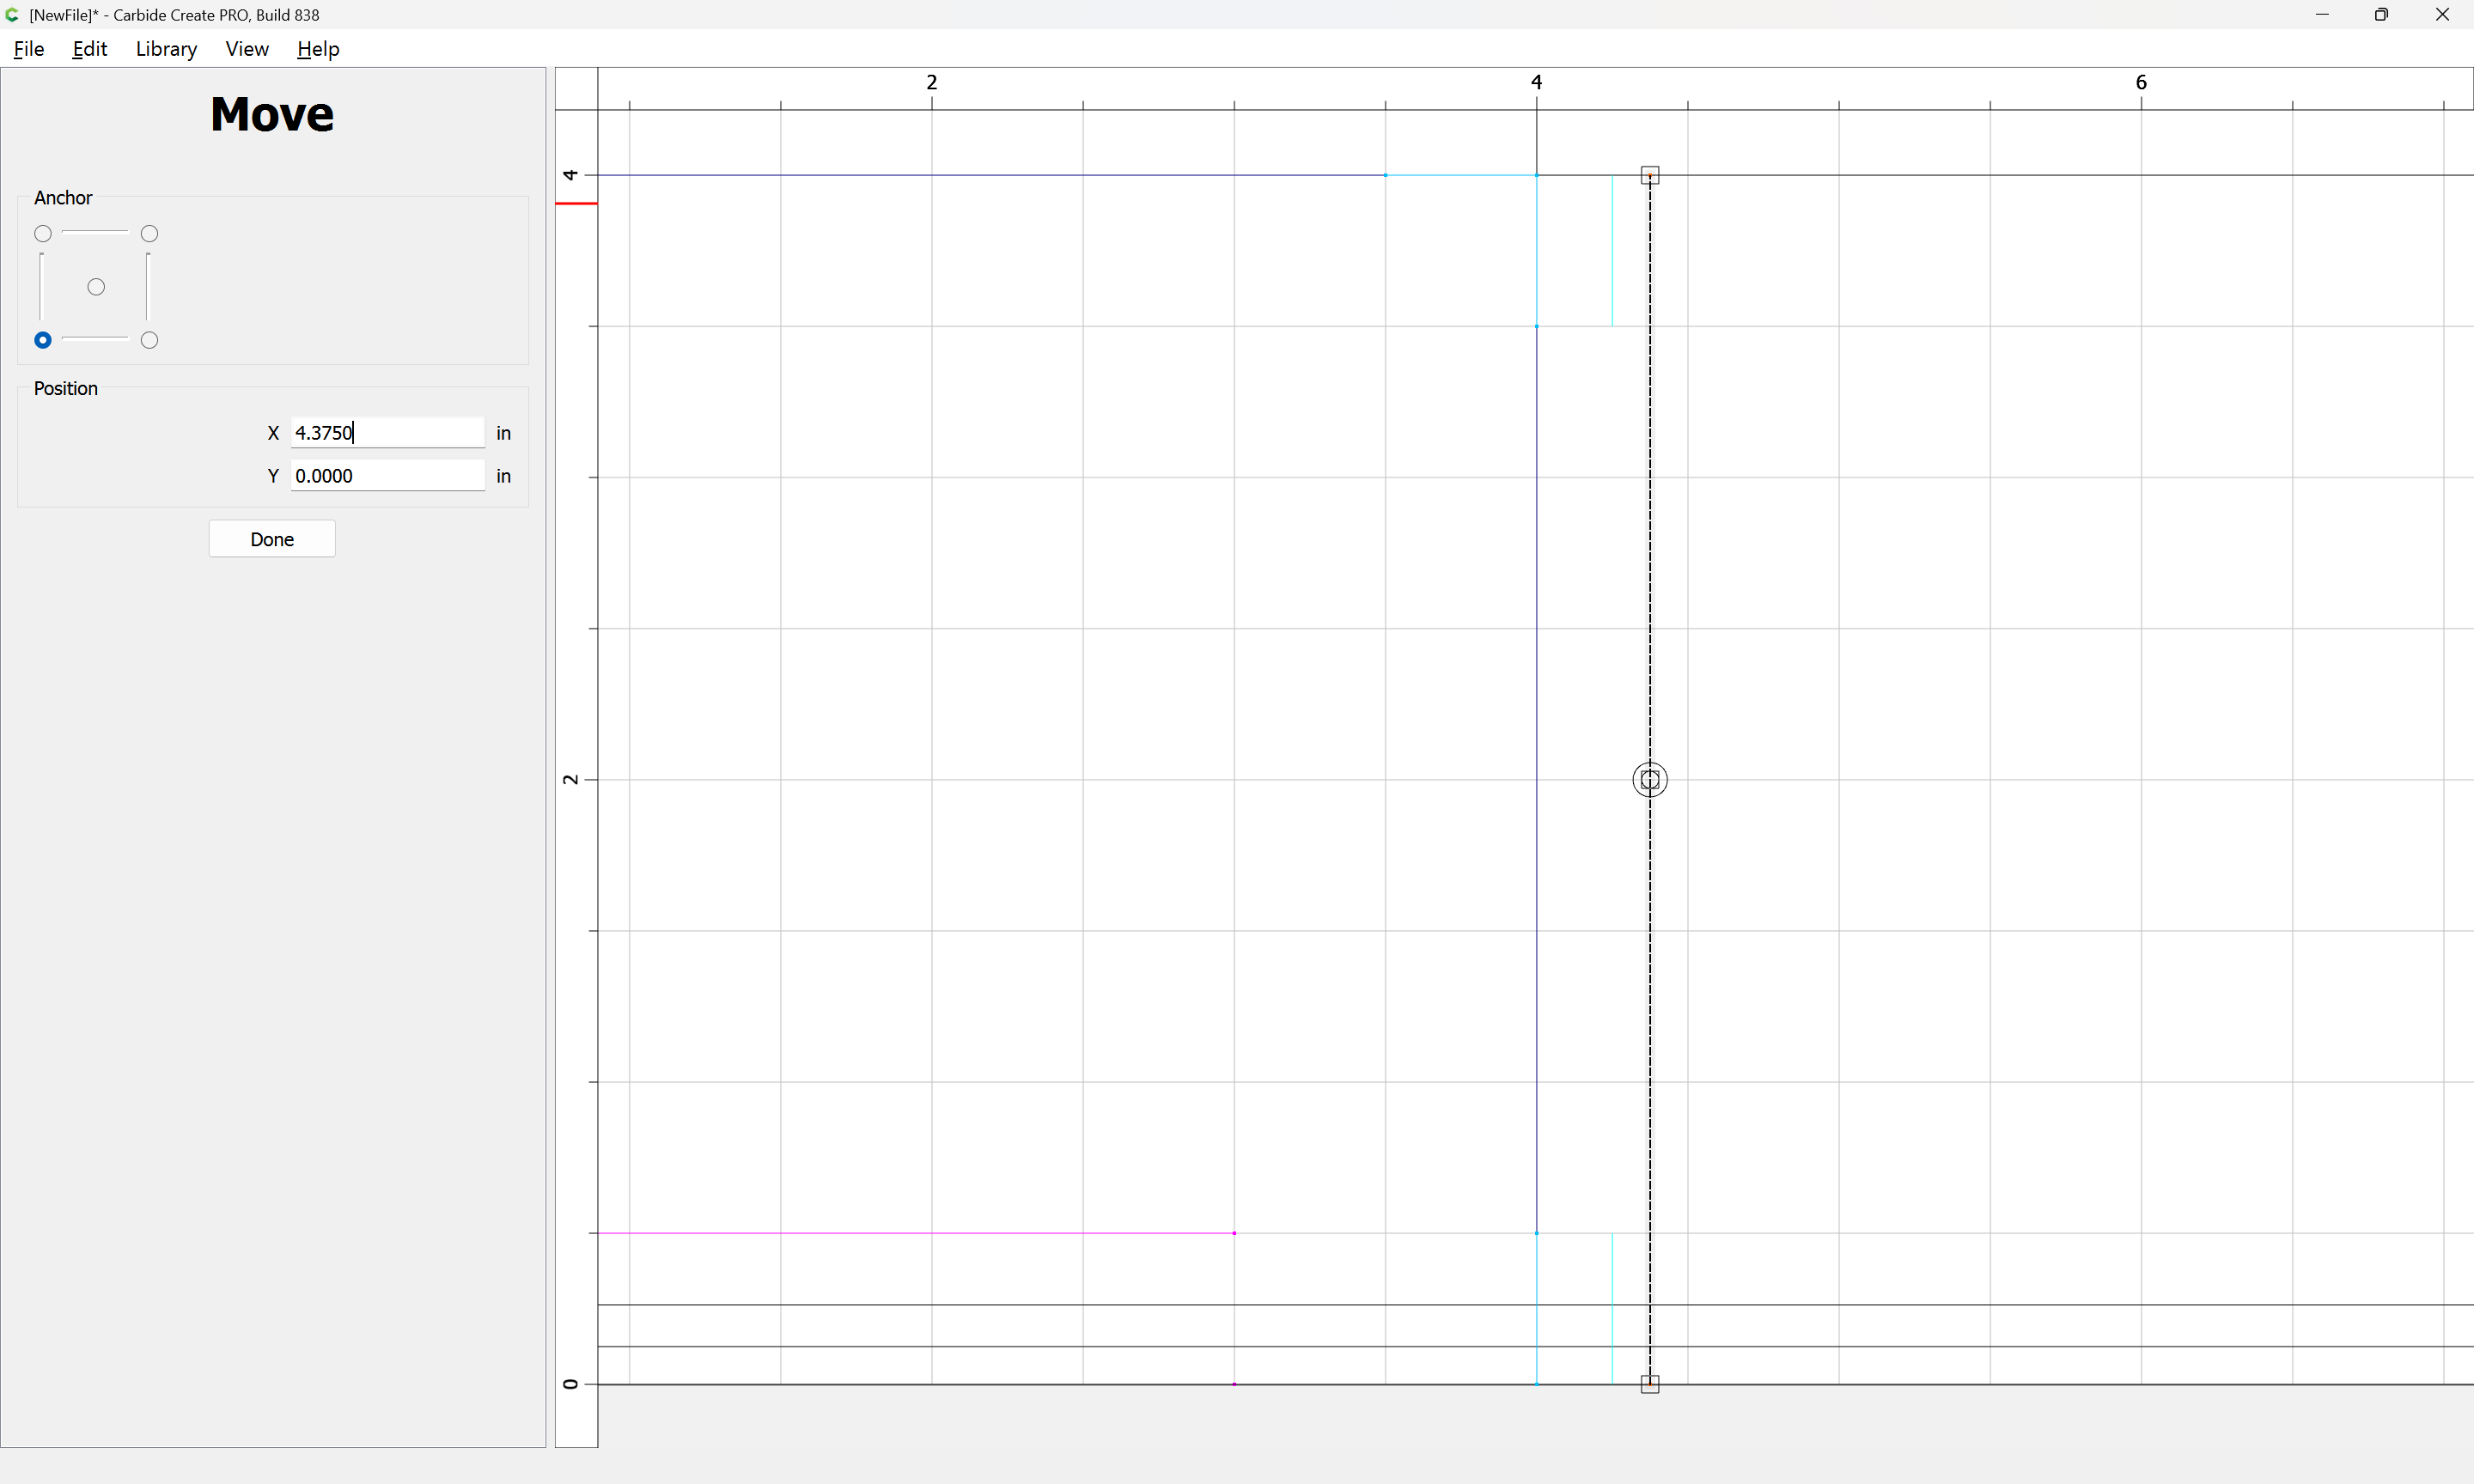Click the top square handle of dashed line
2474x1484 pixels.
tap(1650, 176)
